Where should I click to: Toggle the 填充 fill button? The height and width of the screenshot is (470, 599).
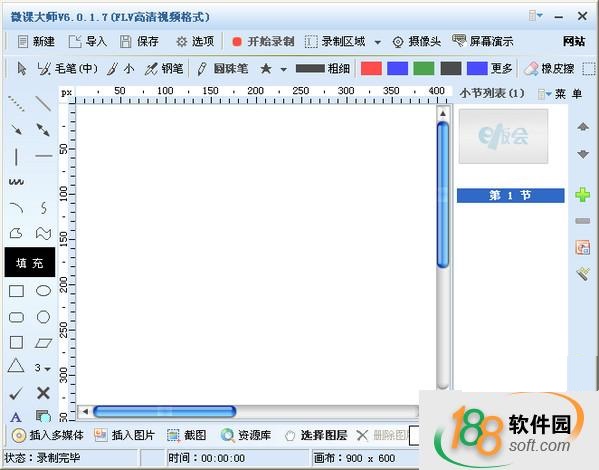[30, 262]
